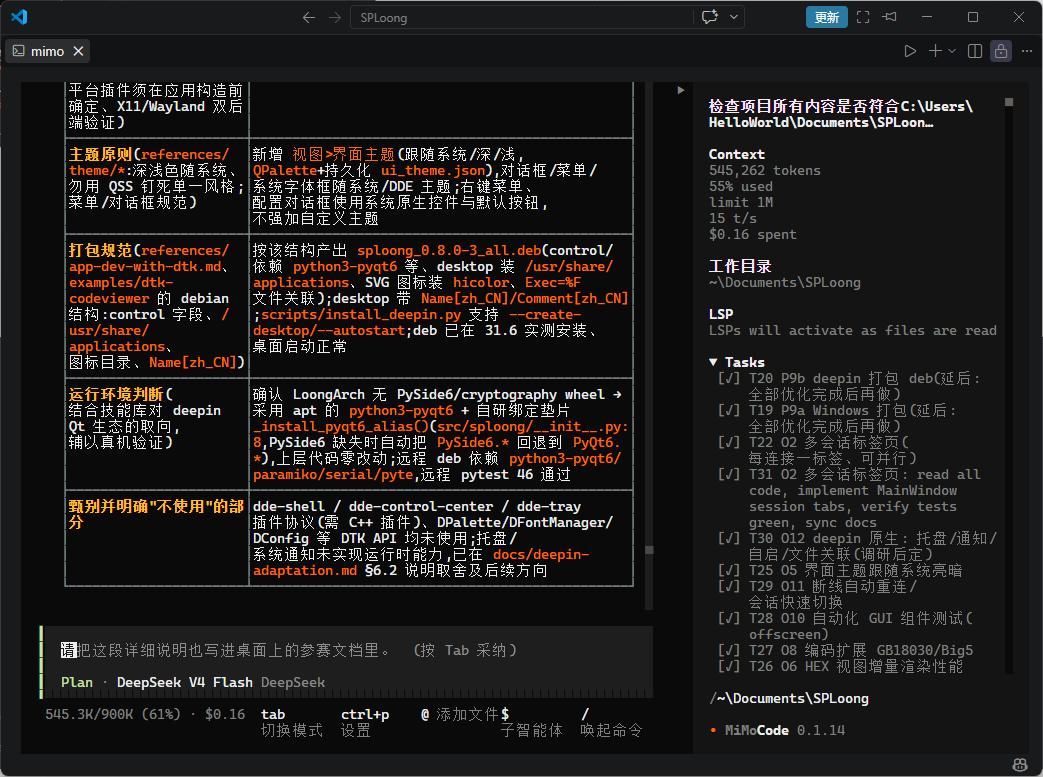
Task: Click the 55% used text
Action: pyautogui.click(x=740, y=186)
